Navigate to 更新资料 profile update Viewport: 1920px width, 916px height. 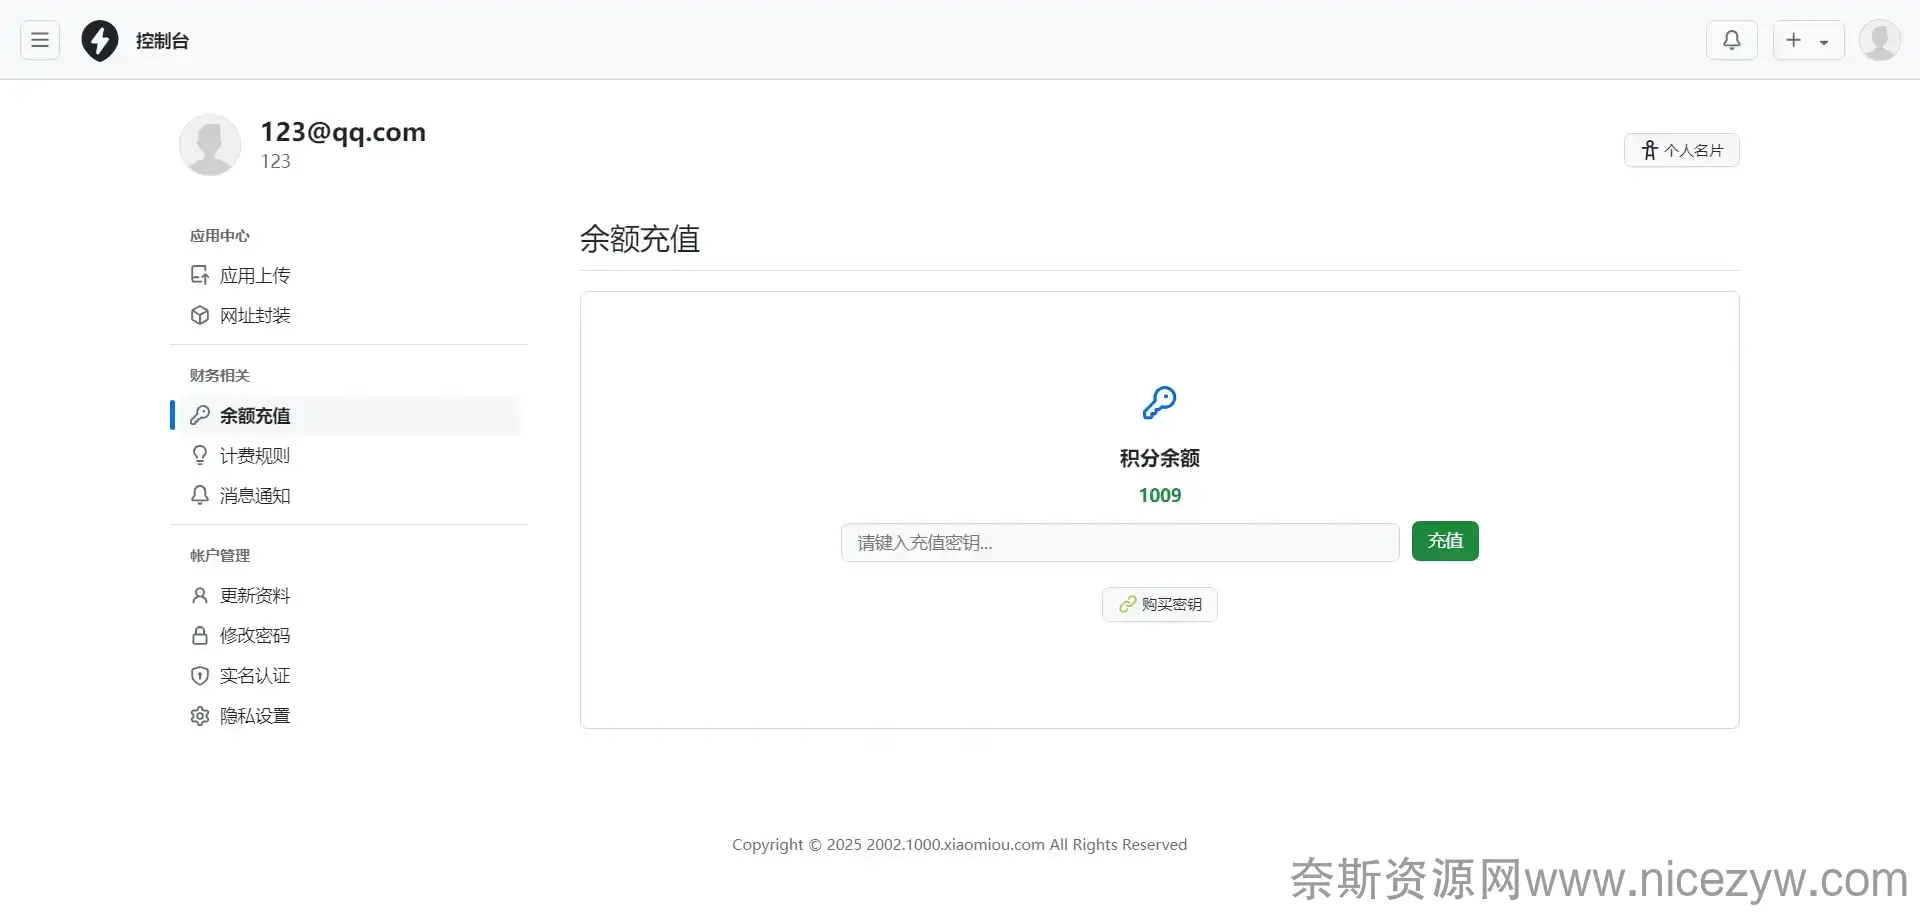254,595
